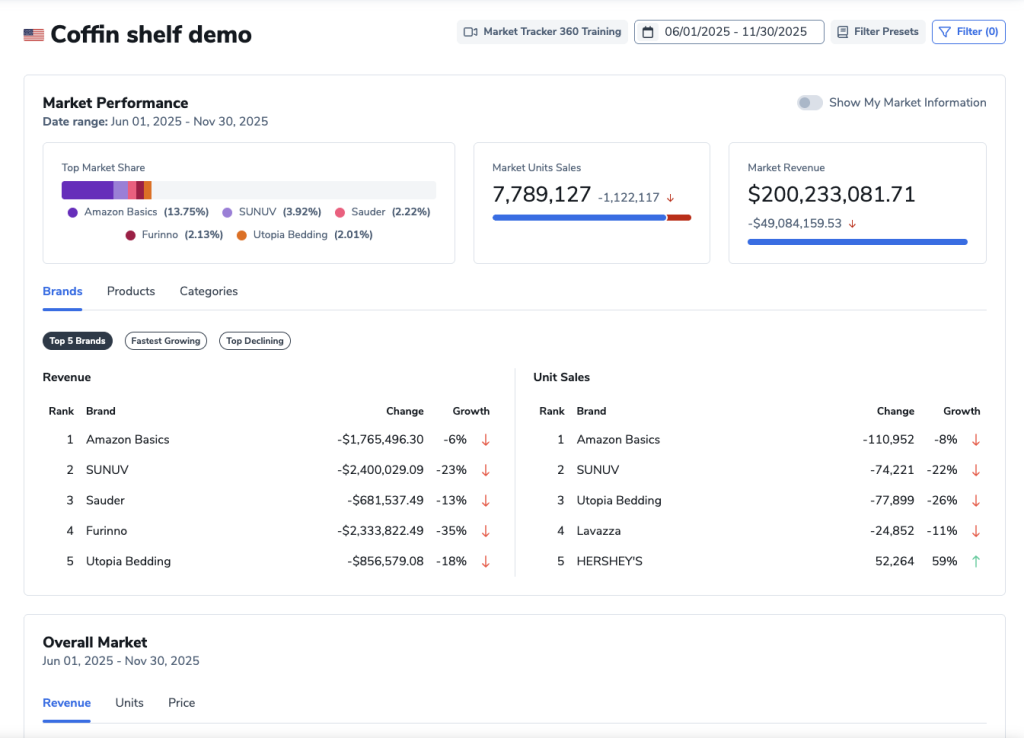This screenshot has width=1024, height=738.
Task: Select the Top Declining filter chip
Action: coord(255,341)
